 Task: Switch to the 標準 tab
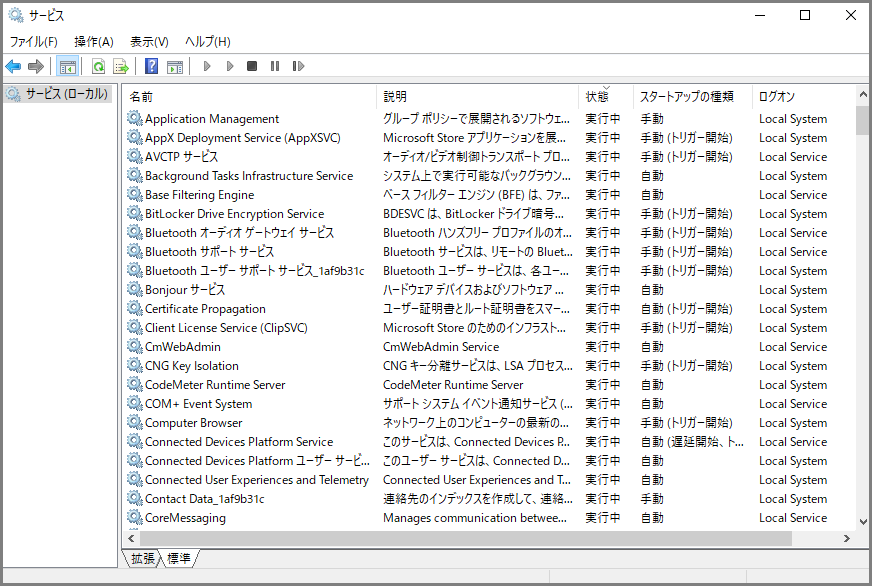(x=179, y=558)
